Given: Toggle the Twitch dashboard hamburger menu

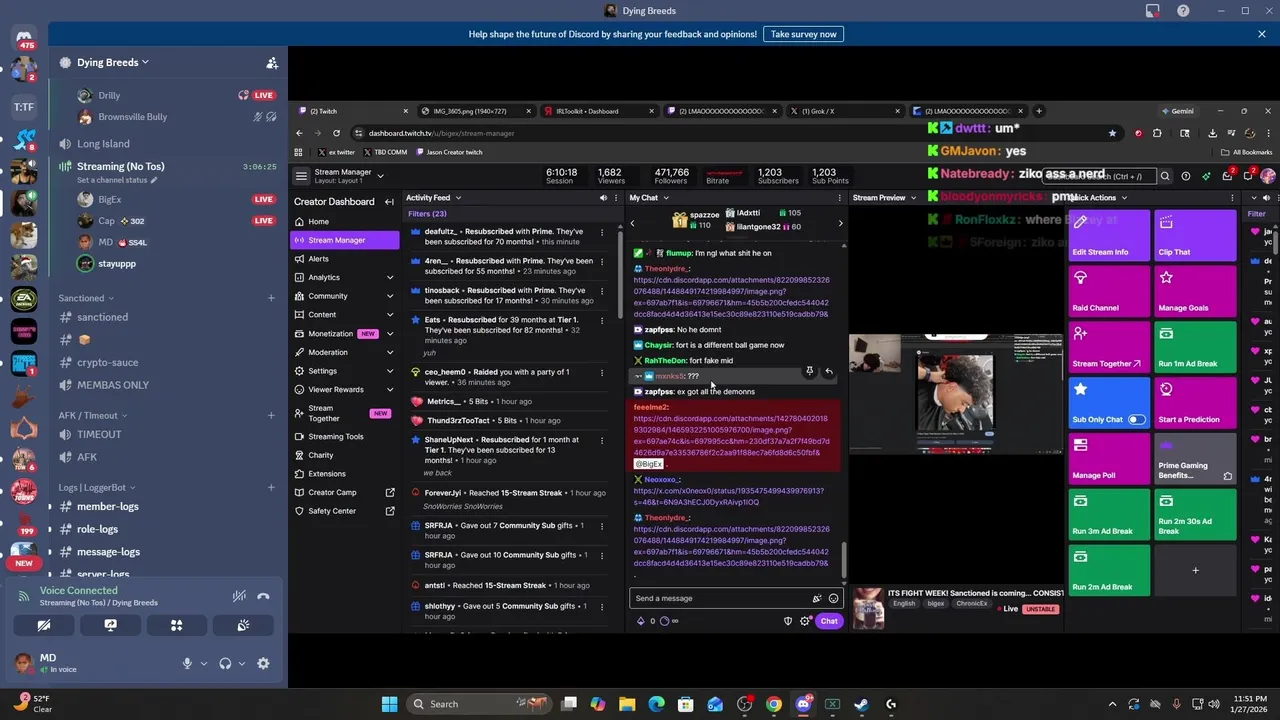Looking at the screenshot, I should coord(301,176).
